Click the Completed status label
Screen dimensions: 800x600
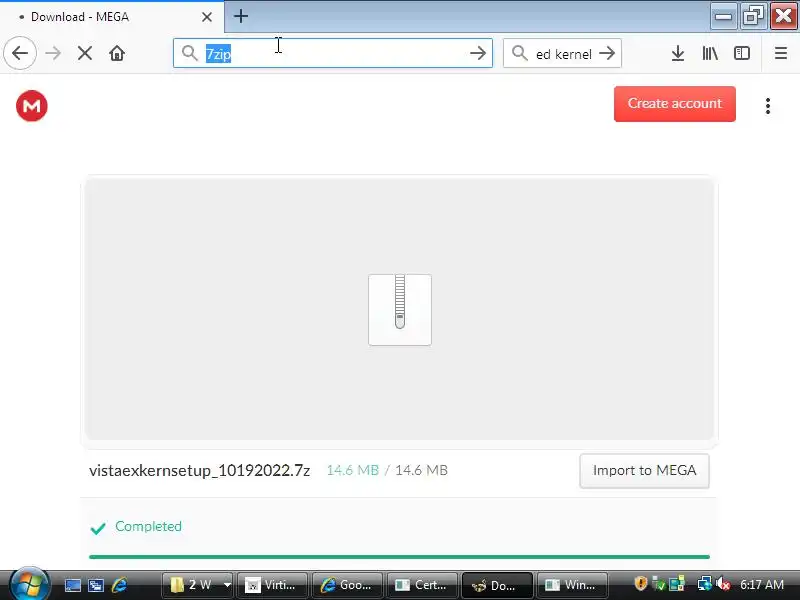point(148,526)
